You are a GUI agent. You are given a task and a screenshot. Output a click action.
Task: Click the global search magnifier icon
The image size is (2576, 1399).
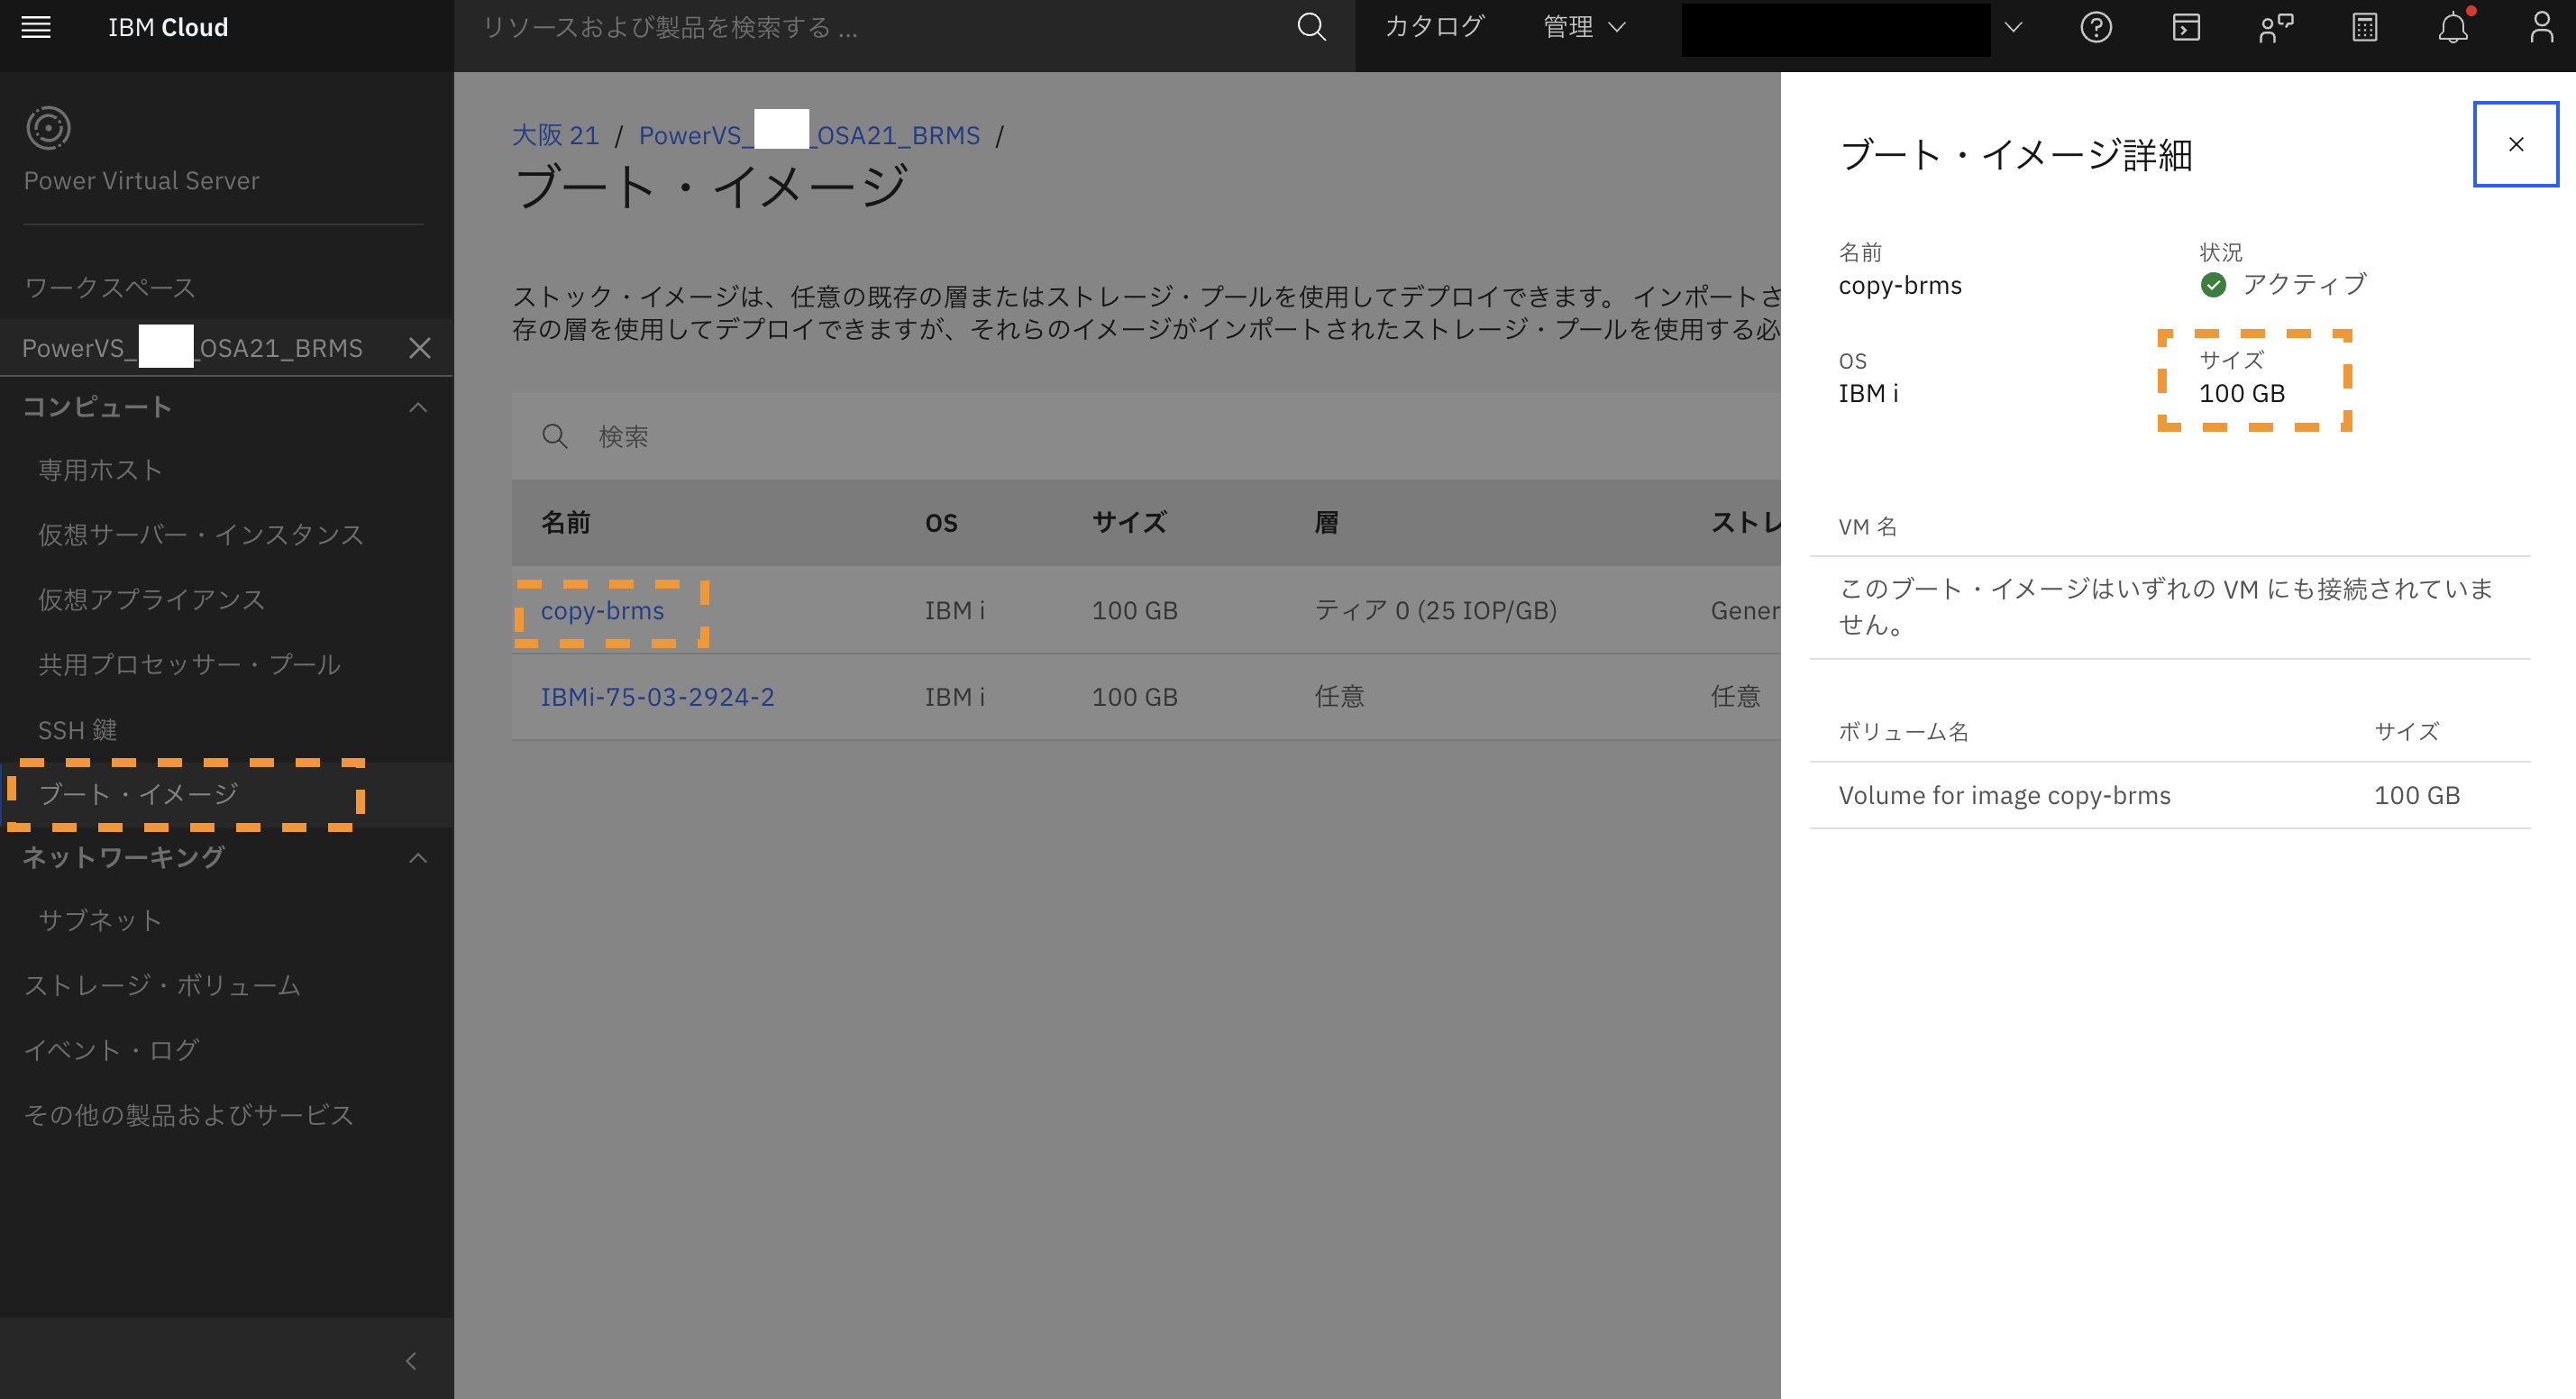(x=1311, y=27)
